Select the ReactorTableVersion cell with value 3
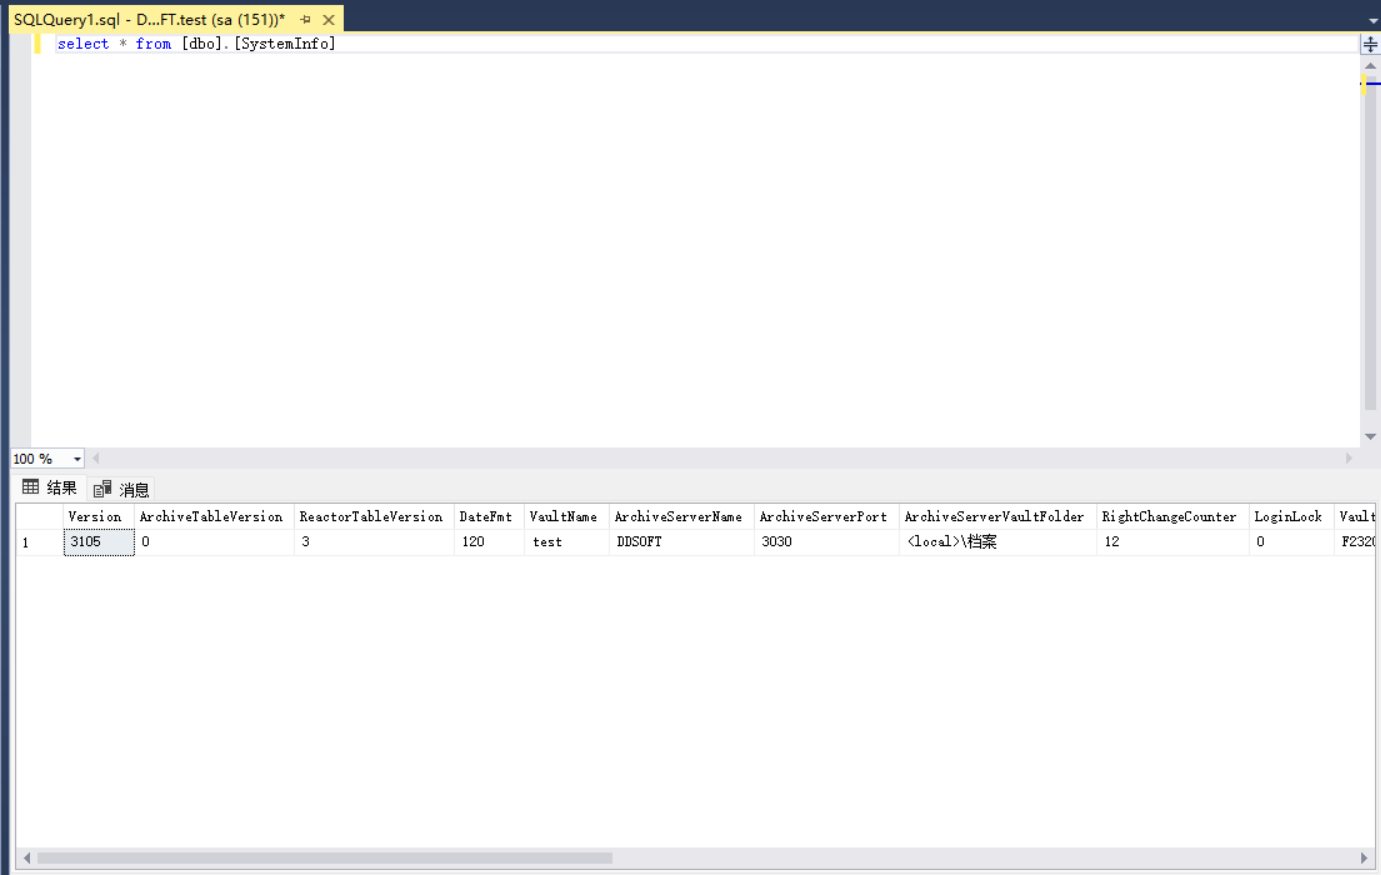Viewport: 1381px width, 875px height. pyautogui.click(x=374, y=542)
